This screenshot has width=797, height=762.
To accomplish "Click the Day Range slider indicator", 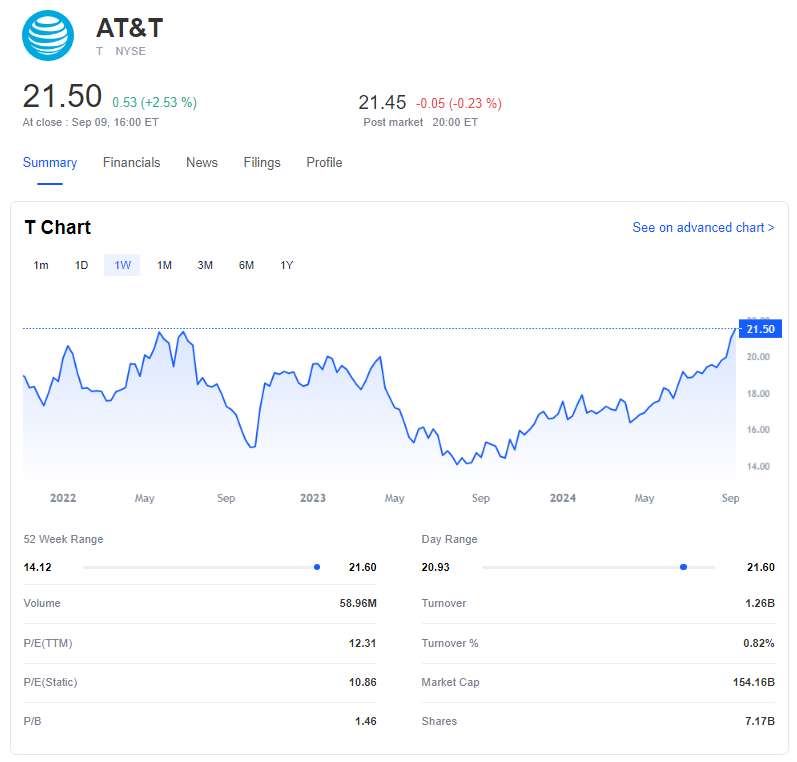I will point(684,567).
